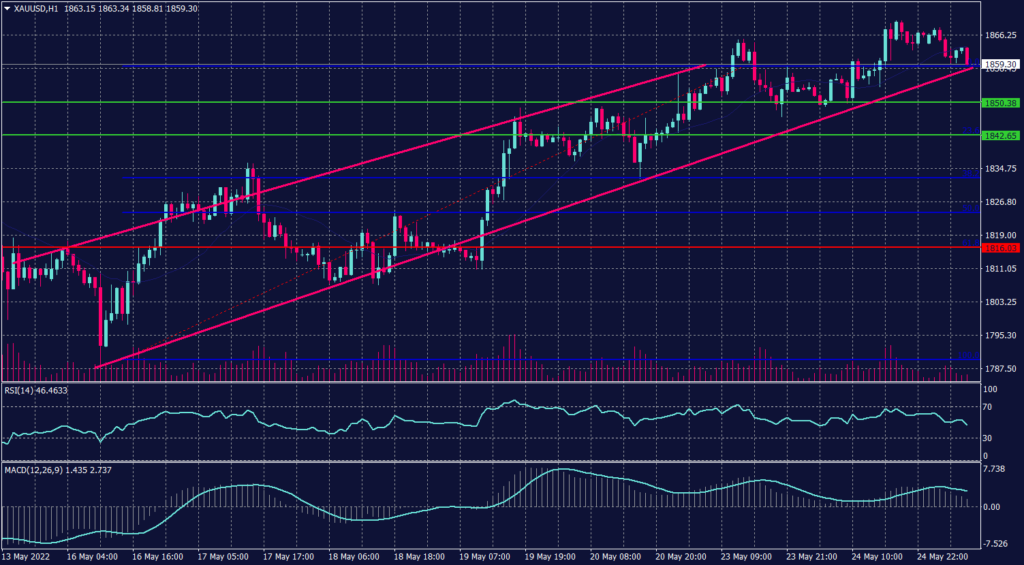The width and height of the screenshot is (1024, 565).
Task: Click the MACD 7.738 scale value
Action: point(994,469)
